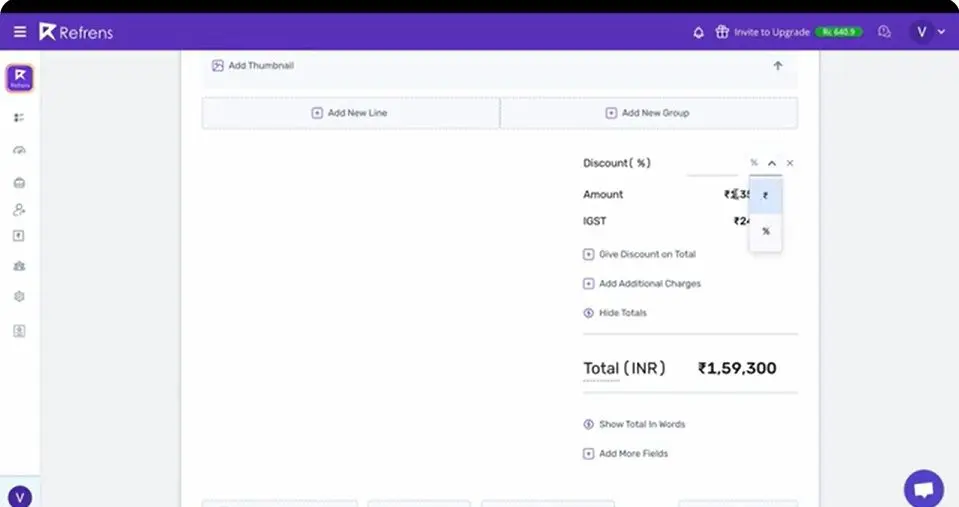Screen dimensions: 959x507
Task: Remove the discount with X icon
Action: point(790,163)
